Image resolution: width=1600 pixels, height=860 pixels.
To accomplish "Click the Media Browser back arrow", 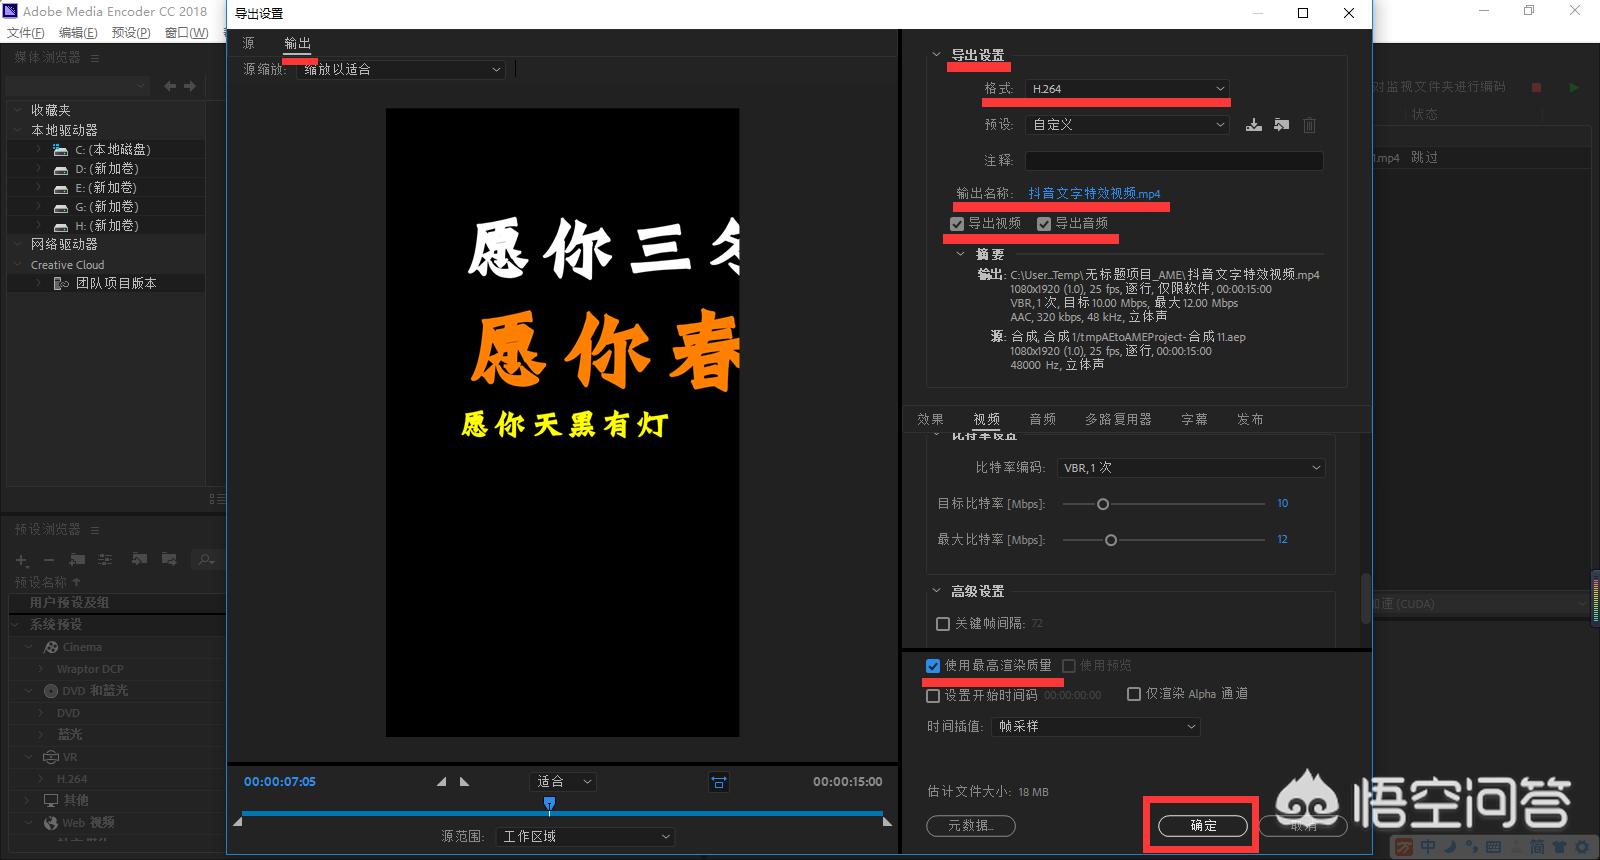I will coord(170,86).
